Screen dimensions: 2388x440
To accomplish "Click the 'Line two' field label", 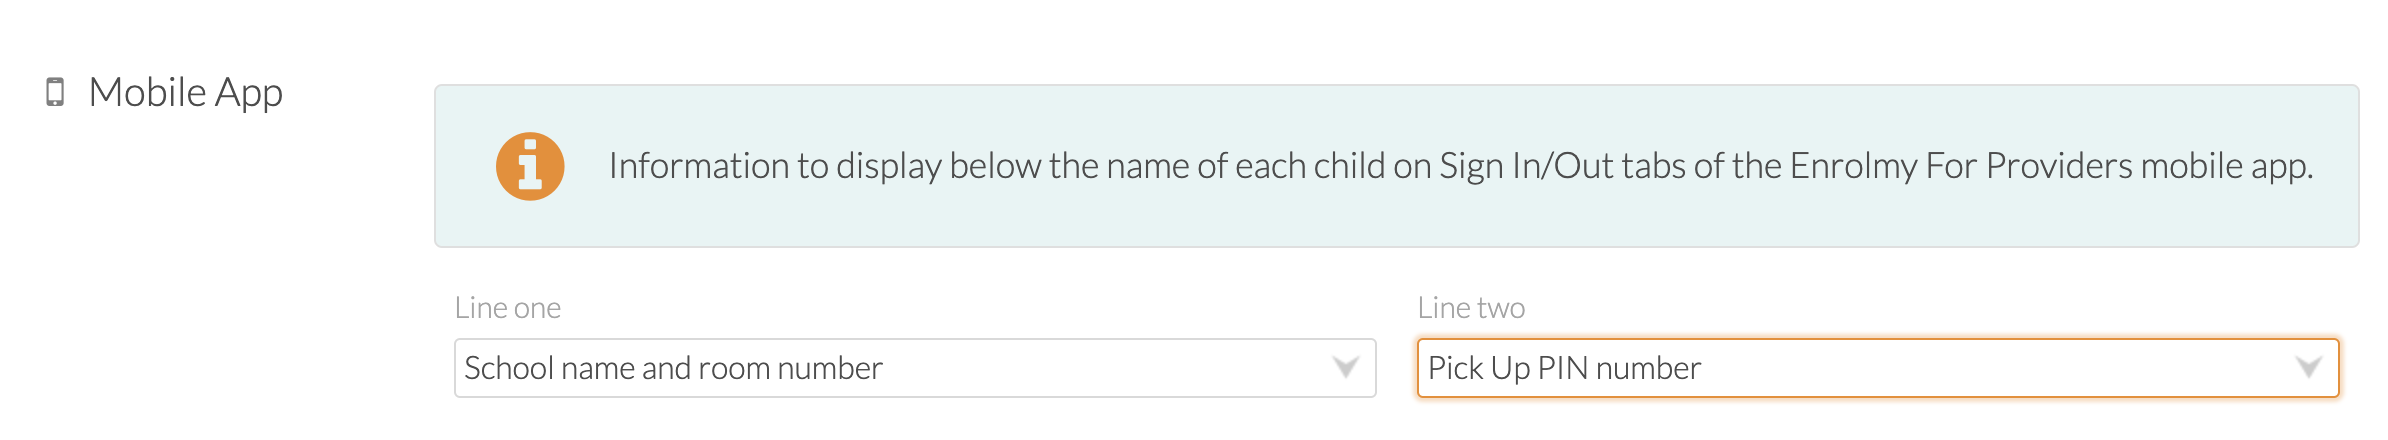I will pos(1471,308).
